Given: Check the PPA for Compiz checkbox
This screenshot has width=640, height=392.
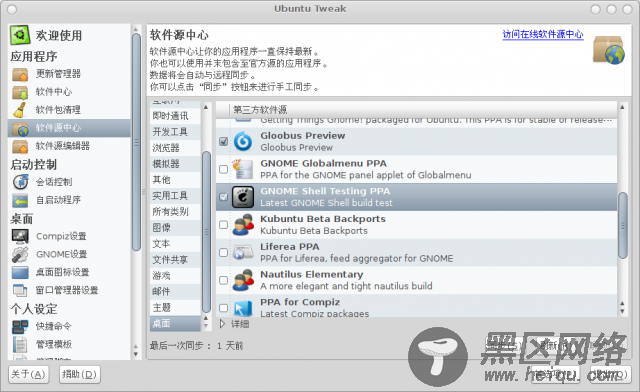Looking at the screenshot, I should [223, 308].
